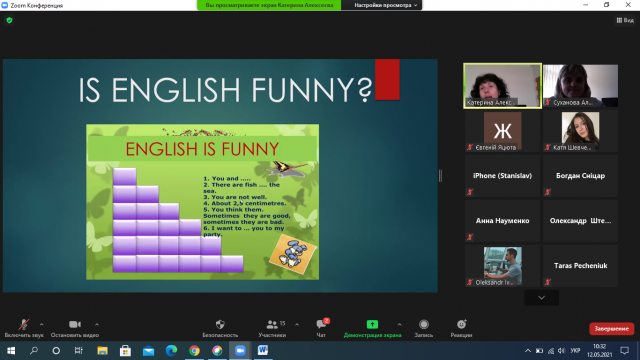
Task: Expand audio options arrow beside microphone
Action: [42, 324]
